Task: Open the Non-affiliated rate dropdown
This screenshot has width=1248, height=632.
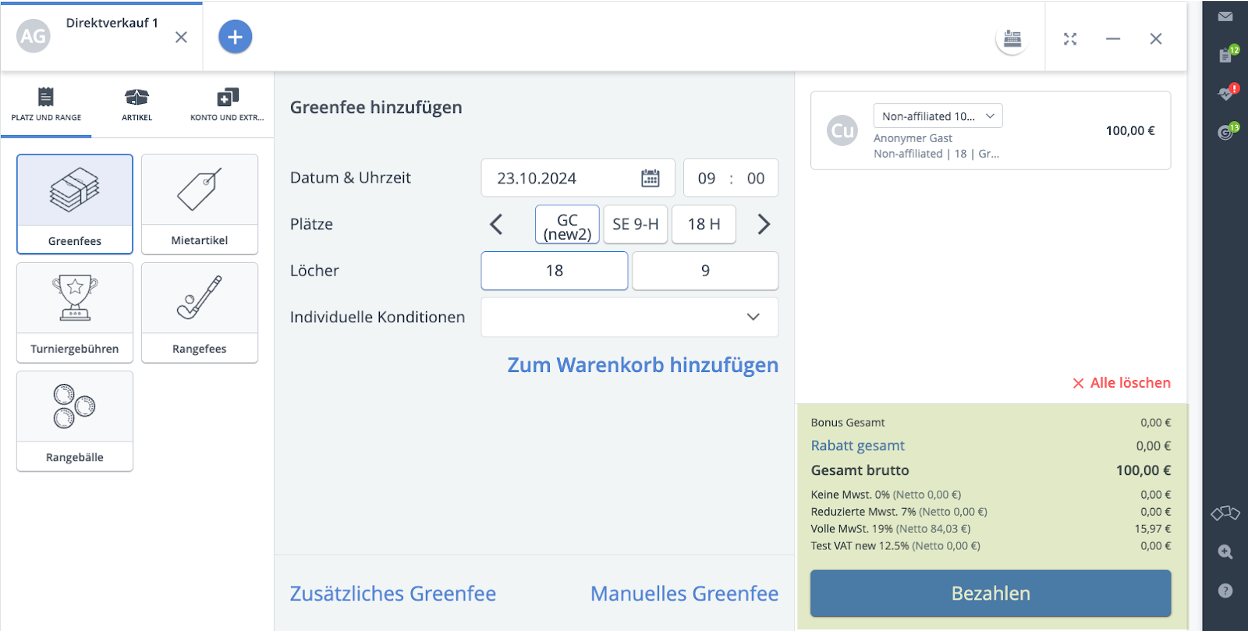Action: point(937,116)
